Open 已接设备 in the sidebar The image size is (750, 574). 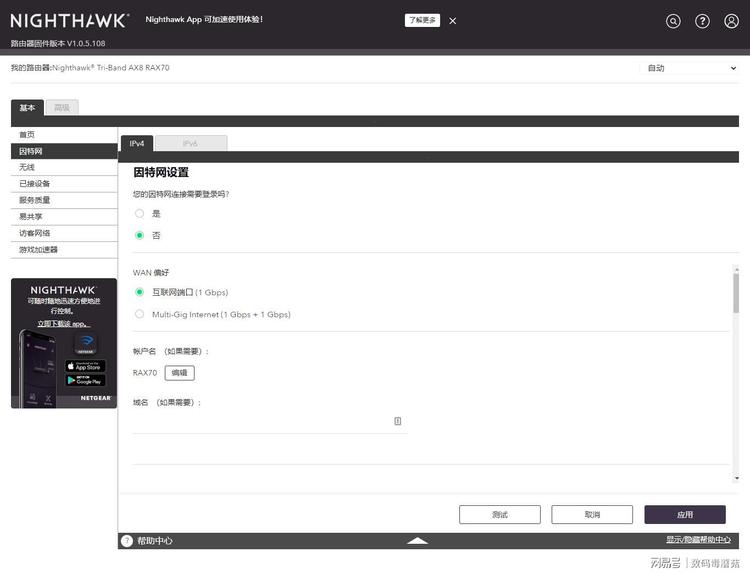pos(64,184)
